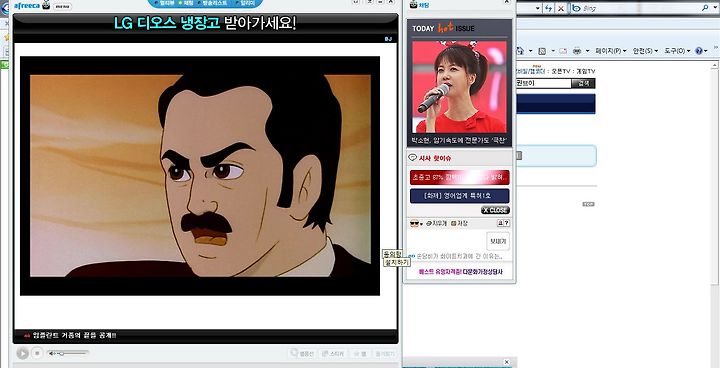720x368 pixels.
Task: Click the 설치하기 tooltip label
Action: click(396, 262)
